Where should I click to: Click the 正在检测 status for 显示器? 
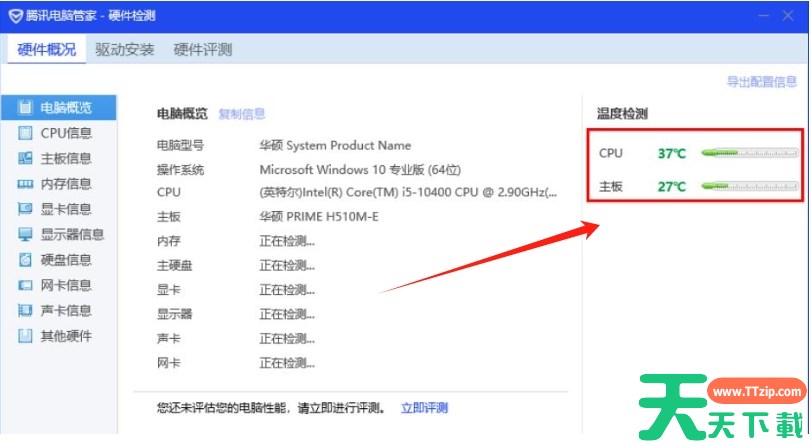[x=287, y=314]
